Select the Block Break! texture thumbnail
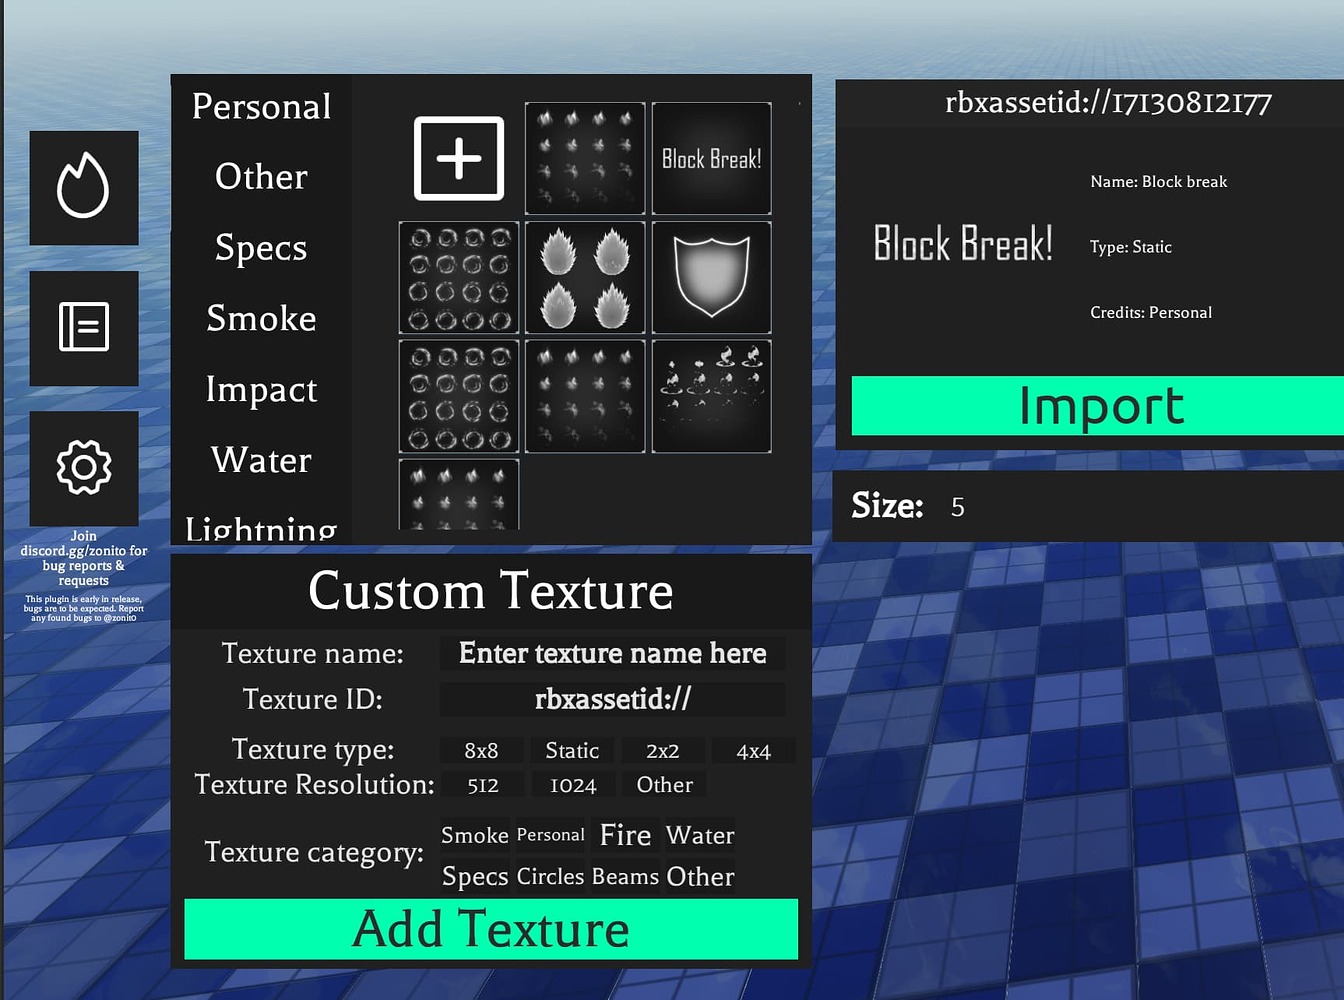 pos(711,157)
